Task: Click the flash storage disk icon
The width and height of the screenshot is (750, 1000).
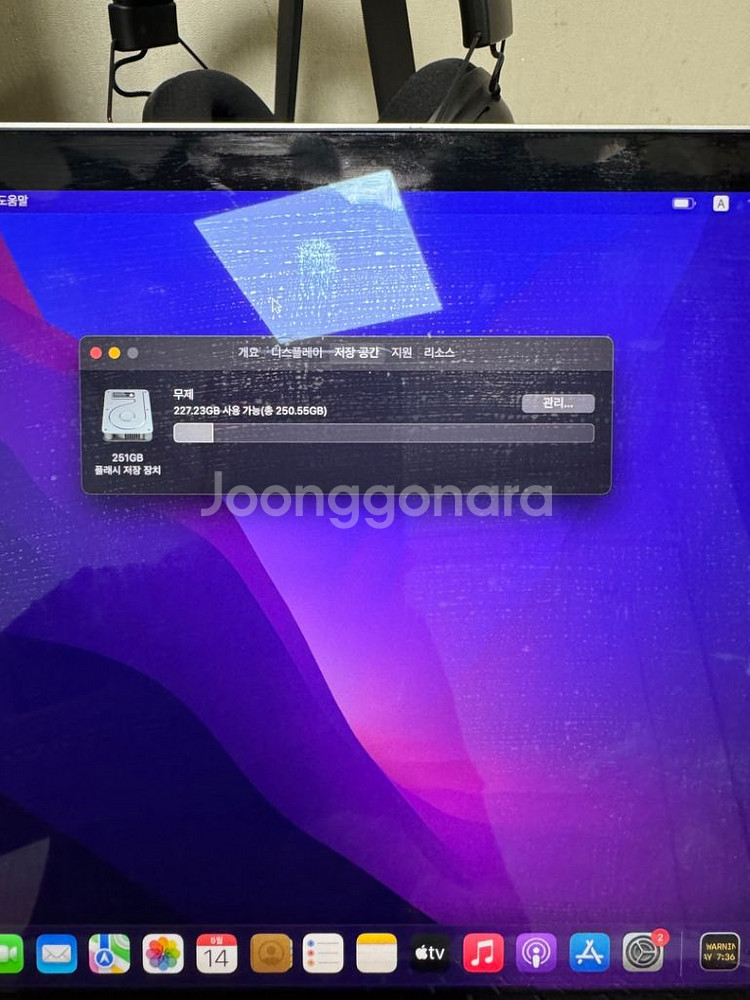Action: (x=127, y=415)
